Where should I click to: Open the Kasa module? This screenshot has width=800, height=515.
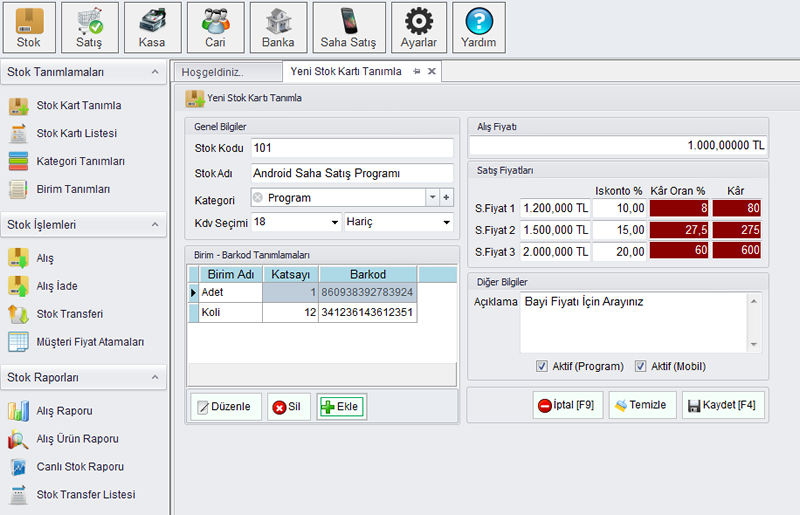click(153, 28)
